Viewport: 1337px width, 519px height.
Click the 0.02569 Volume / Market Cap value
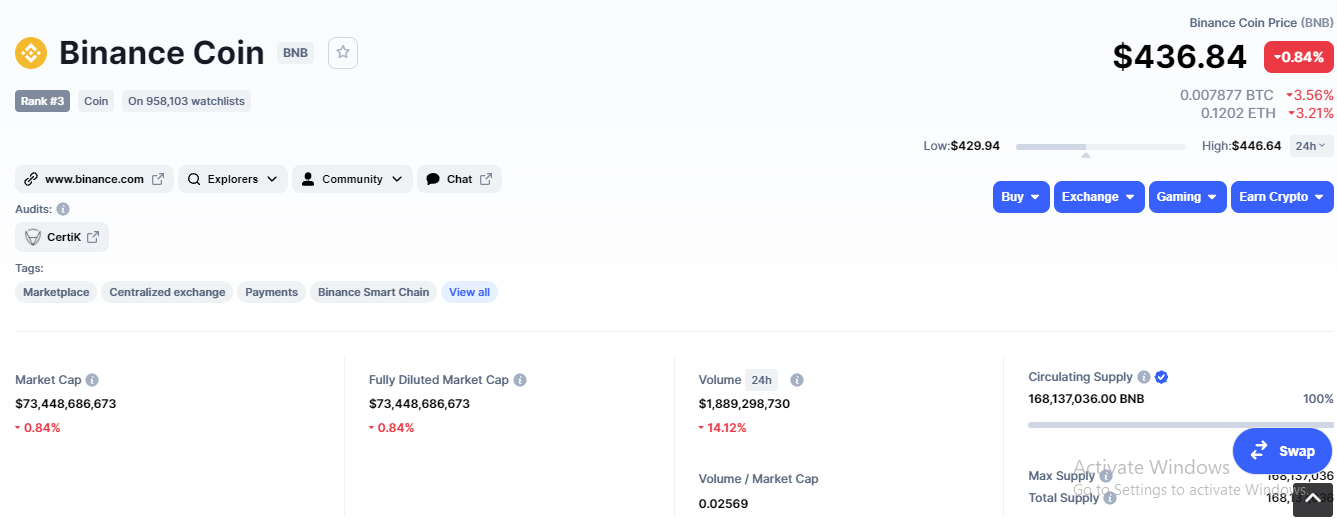click(x=723, y=503)
